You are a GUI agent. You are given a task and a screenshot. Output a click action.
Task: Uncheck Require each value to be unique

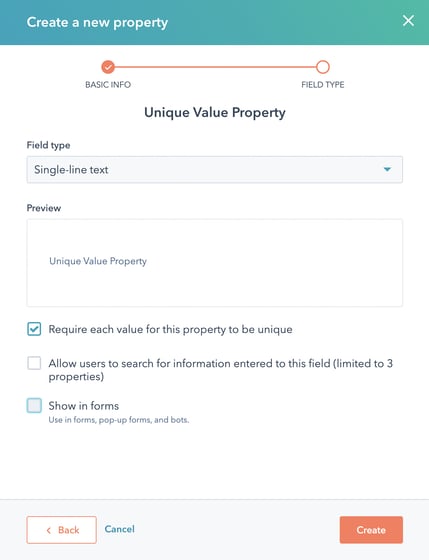(34, 329)
